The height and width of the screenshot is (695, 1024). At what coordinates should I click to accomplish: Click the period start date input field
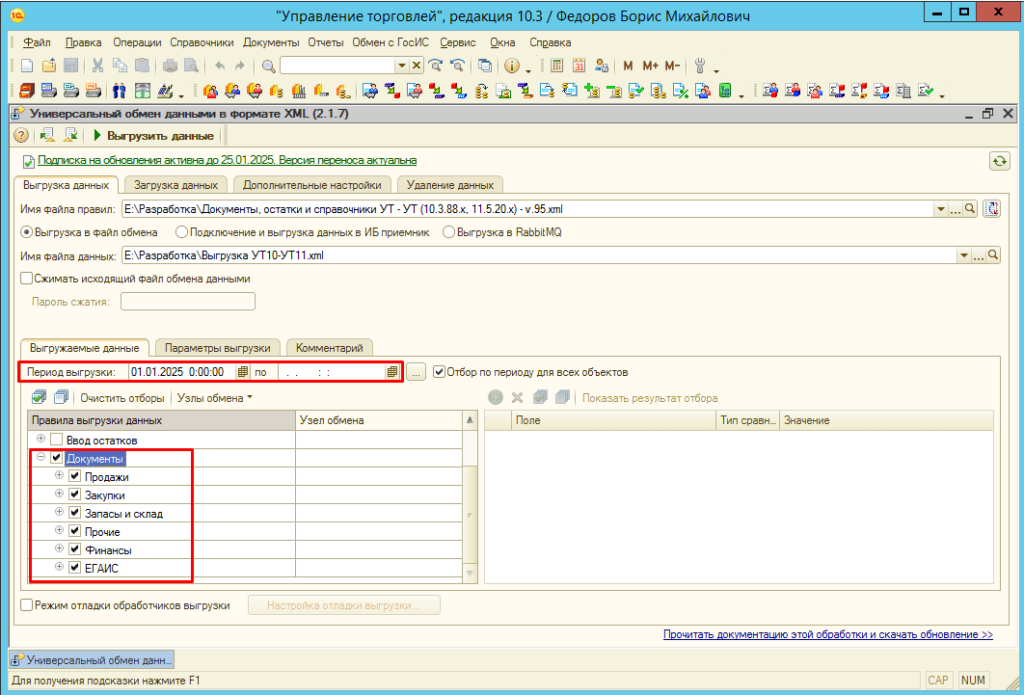coord(182,372)
